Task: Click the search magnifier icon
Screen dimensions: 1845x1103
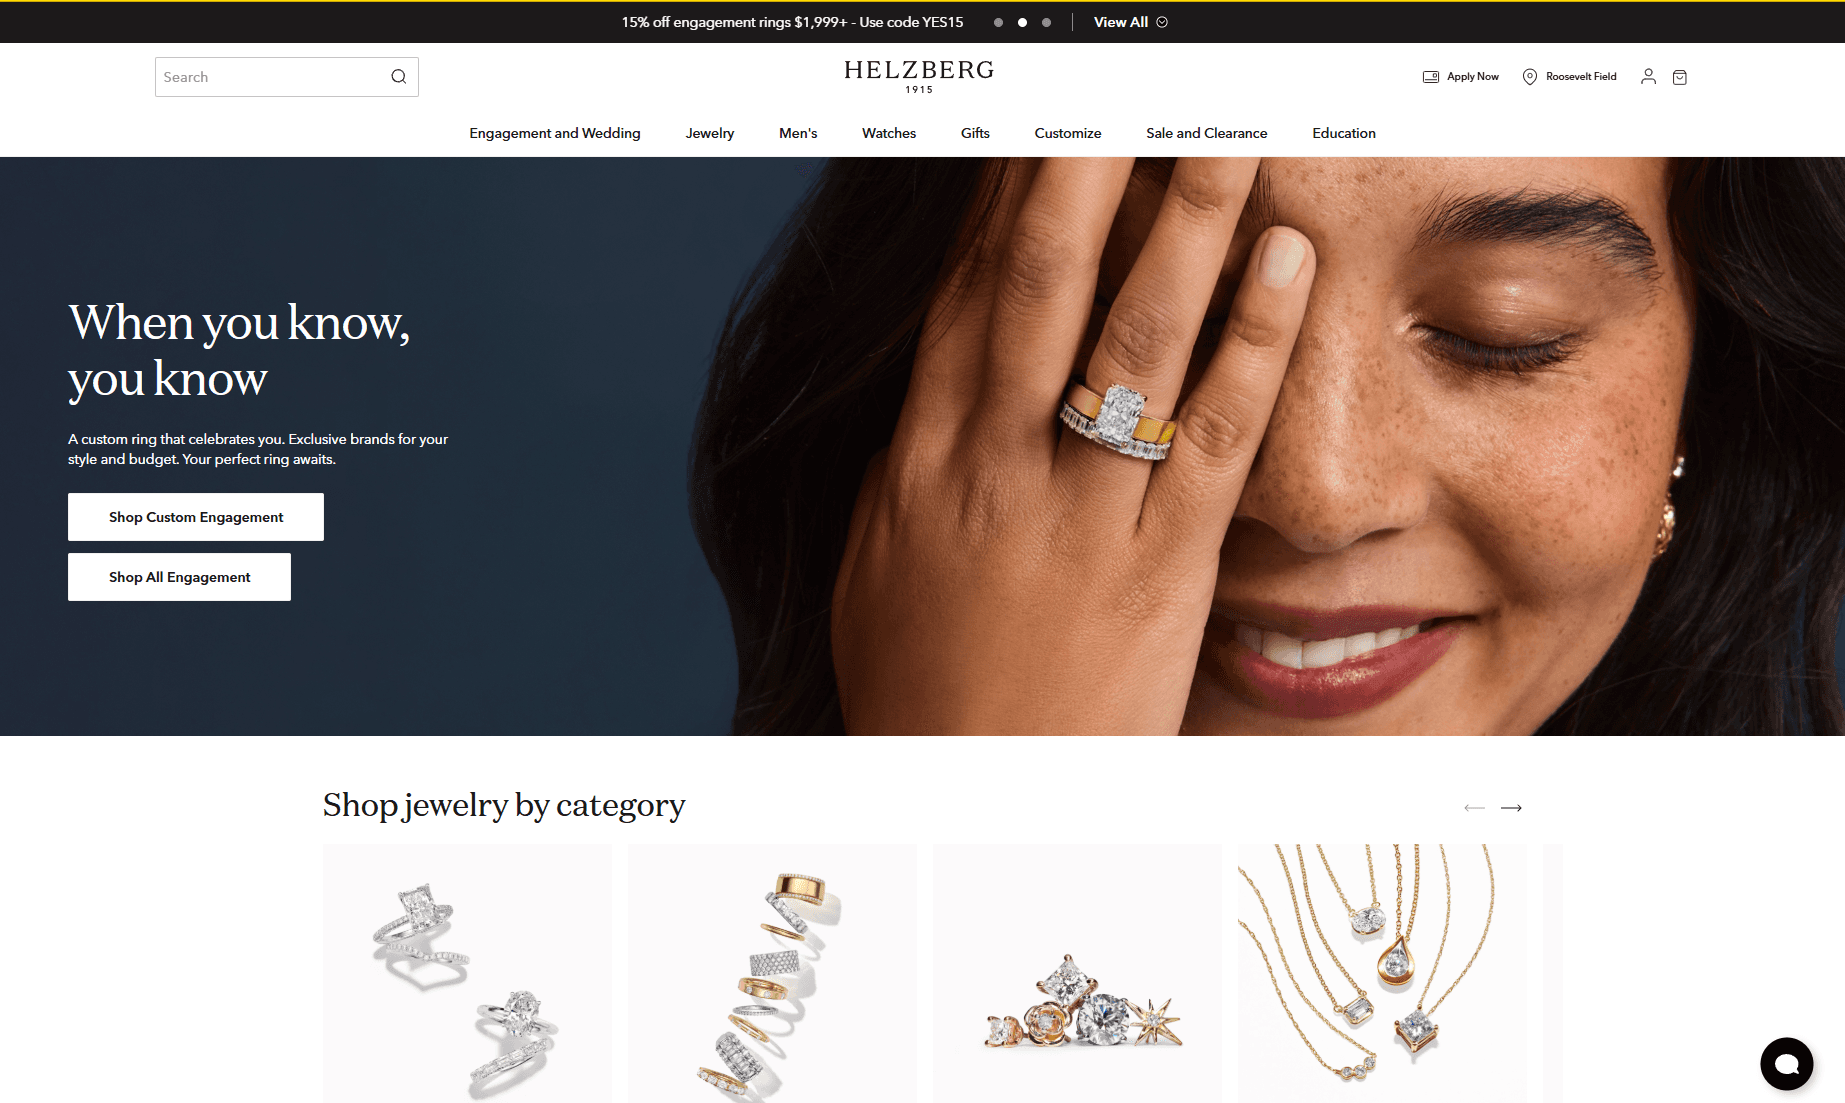Action: (398, 77)
